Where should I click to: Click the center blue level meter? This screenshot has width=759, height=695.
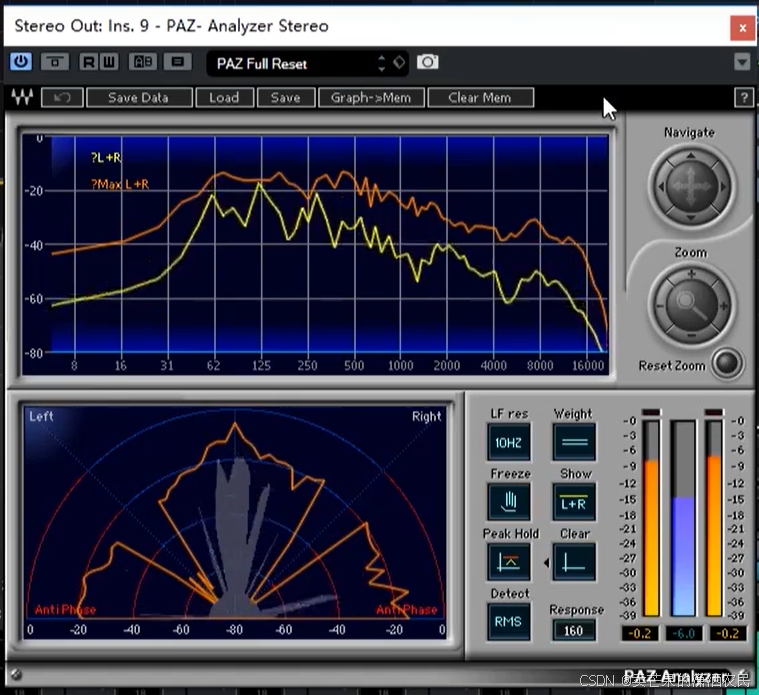click(683, 518)
